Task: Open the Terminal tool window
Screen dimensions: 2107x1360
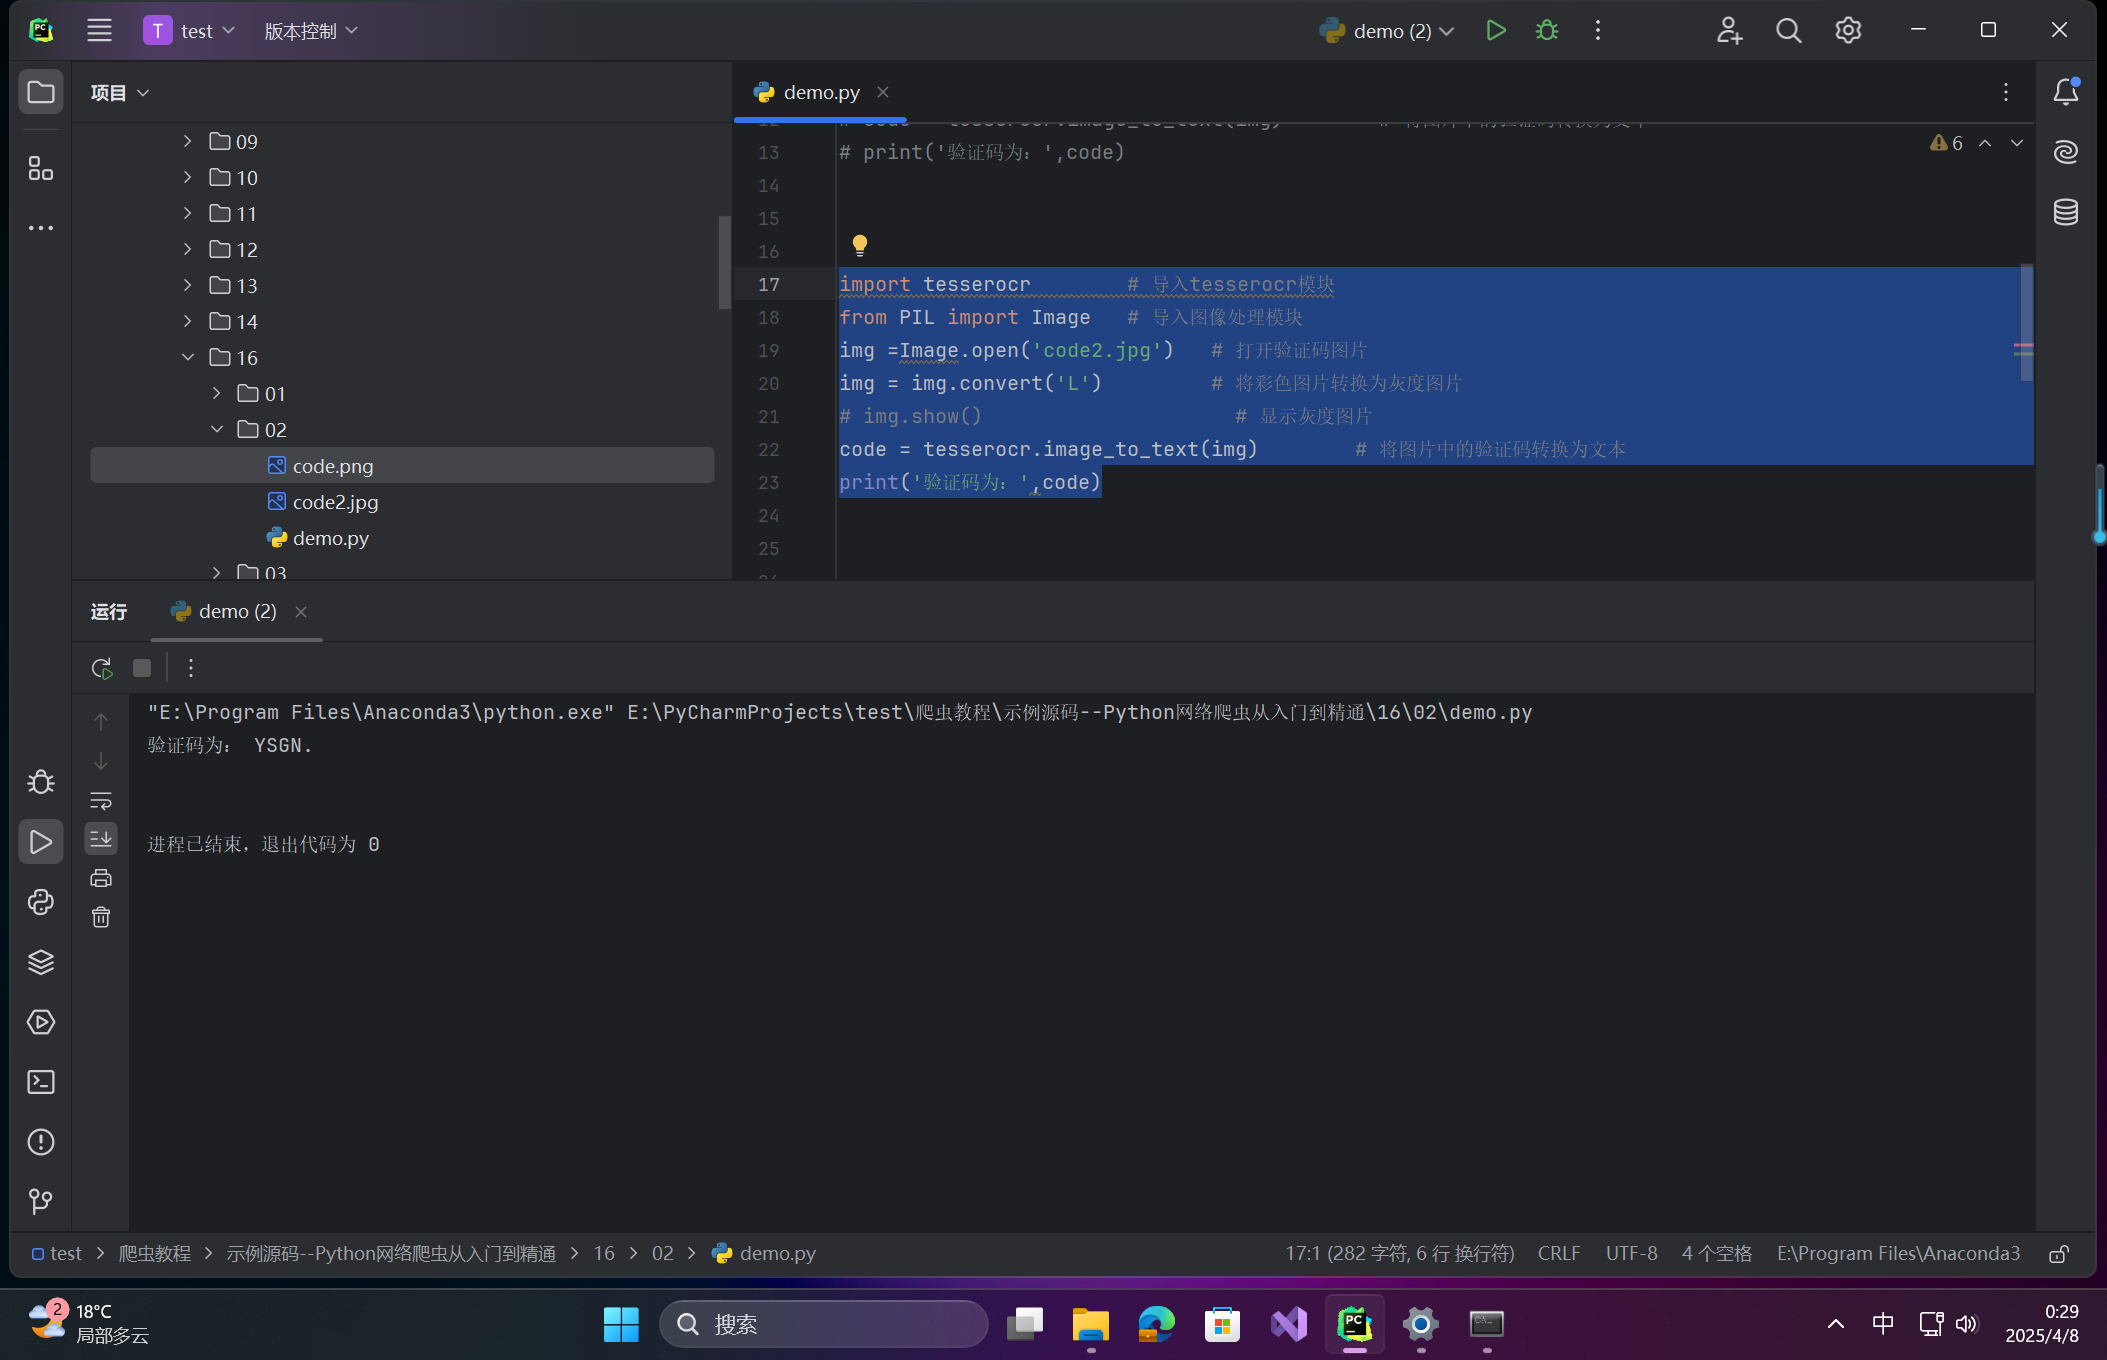Action: pos(41,1082)
